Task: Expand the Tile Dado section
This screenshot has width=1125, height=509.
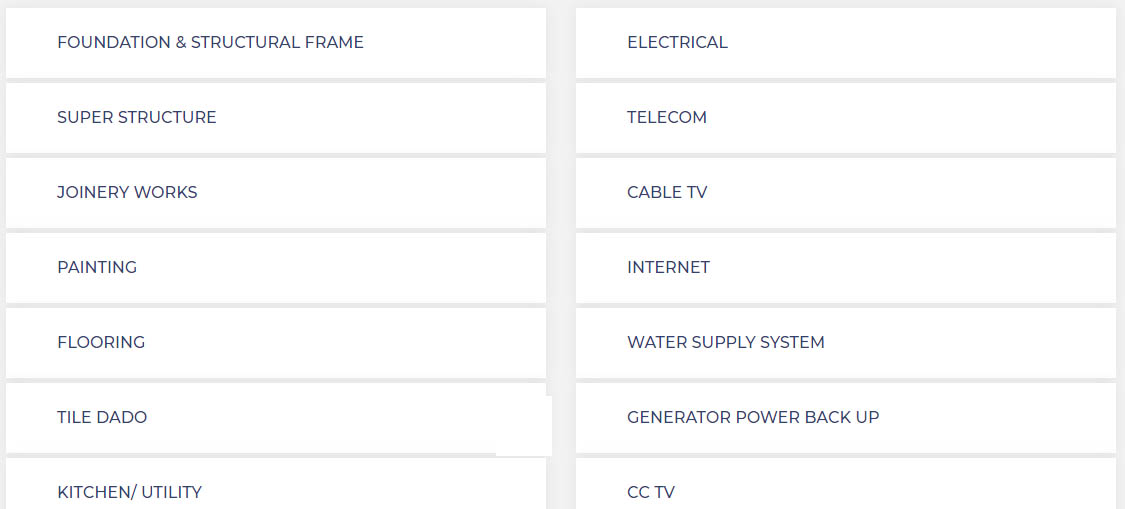Action: click(276, 418)
